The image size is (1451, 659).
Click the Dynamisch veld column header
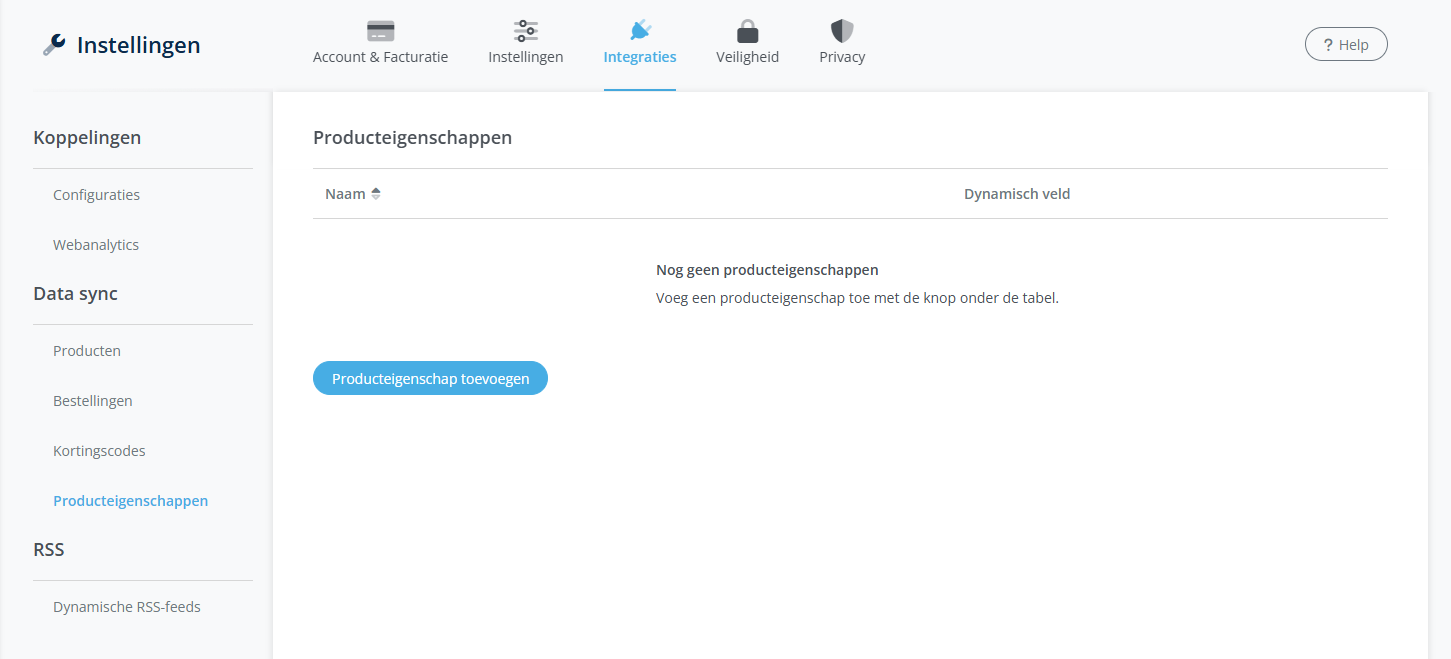(x=1016, y=193)
